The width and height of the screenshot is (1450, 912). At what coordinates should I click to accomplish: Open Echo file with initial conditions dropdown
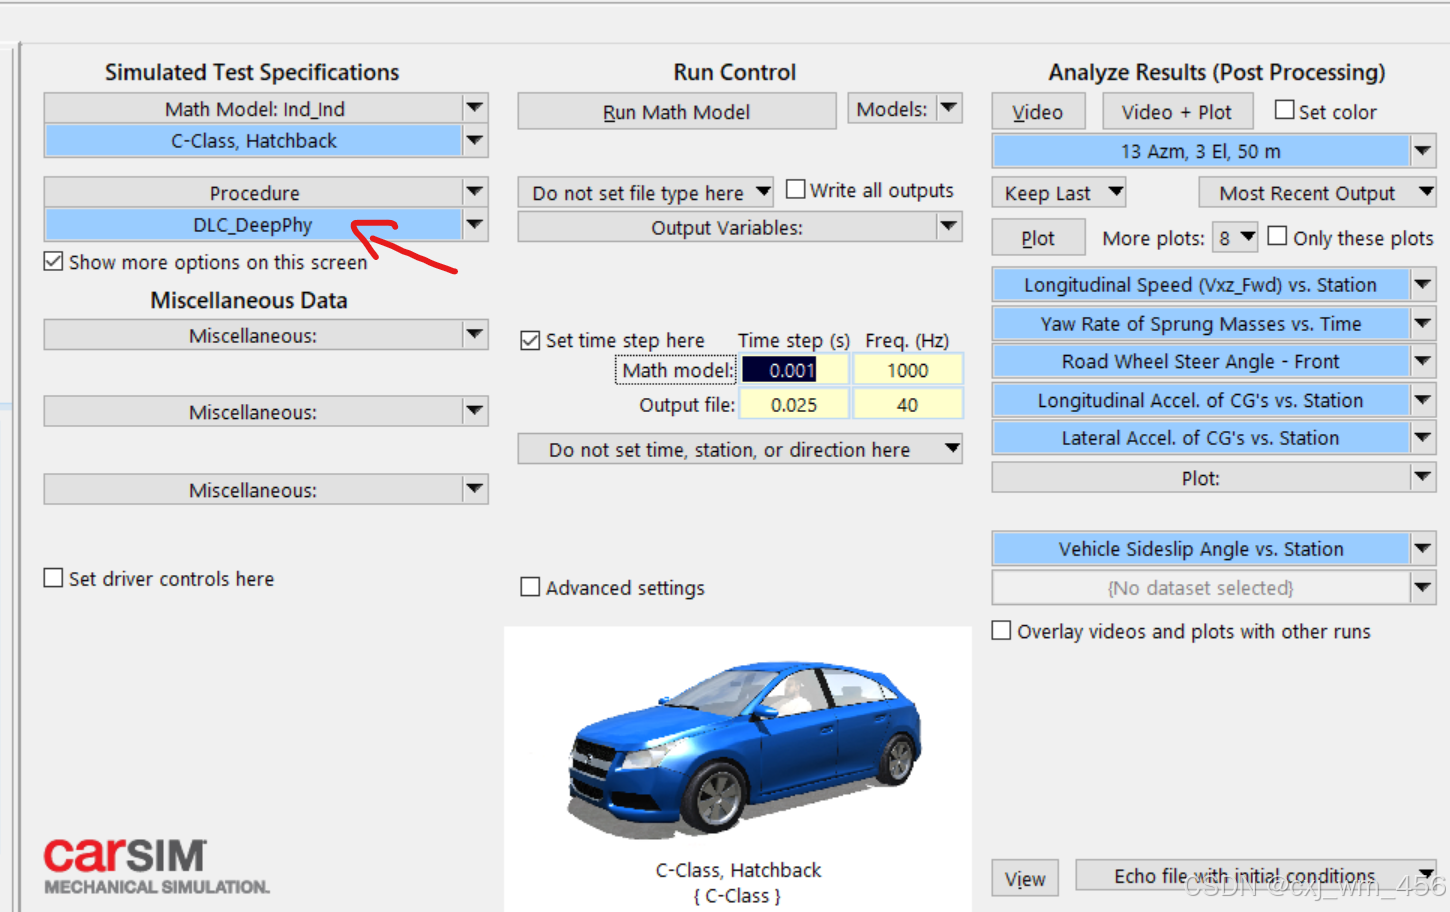click(x=1256, y=875)
